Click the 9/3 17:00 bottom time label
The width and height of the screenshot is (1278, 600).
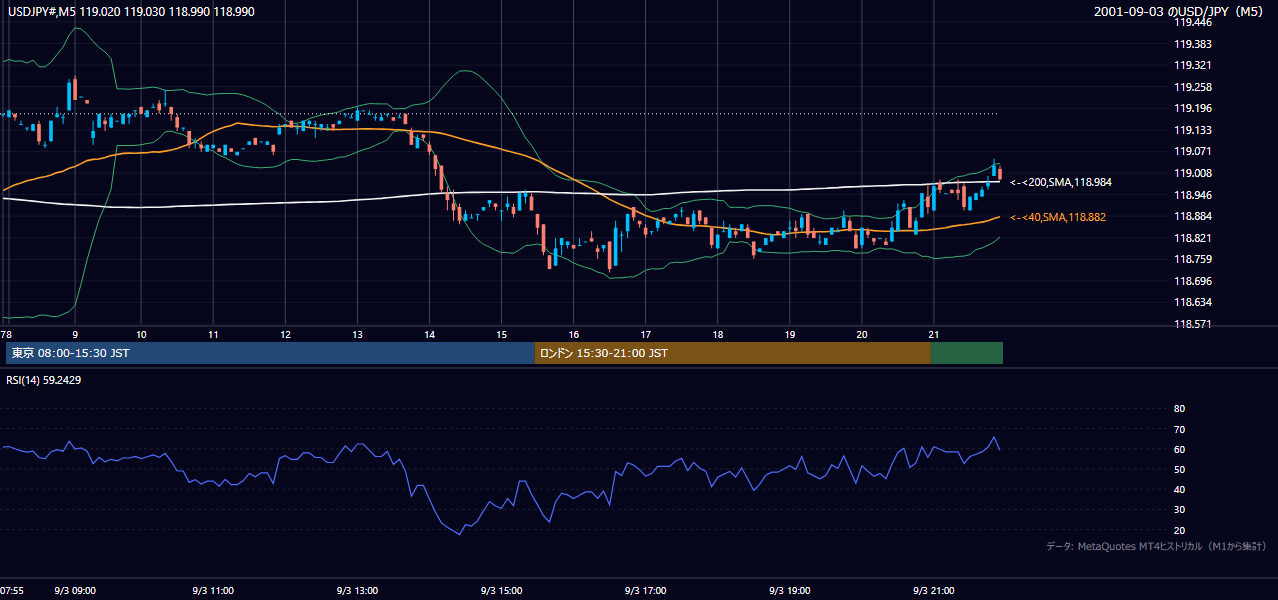[x=646, y=591]
